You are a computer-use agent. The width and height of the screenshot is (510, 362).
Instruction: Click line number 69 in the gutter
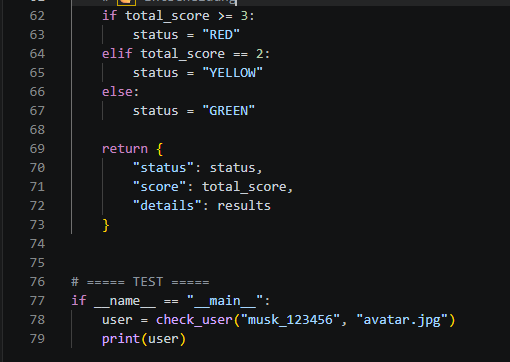click(x=37, y=149)
